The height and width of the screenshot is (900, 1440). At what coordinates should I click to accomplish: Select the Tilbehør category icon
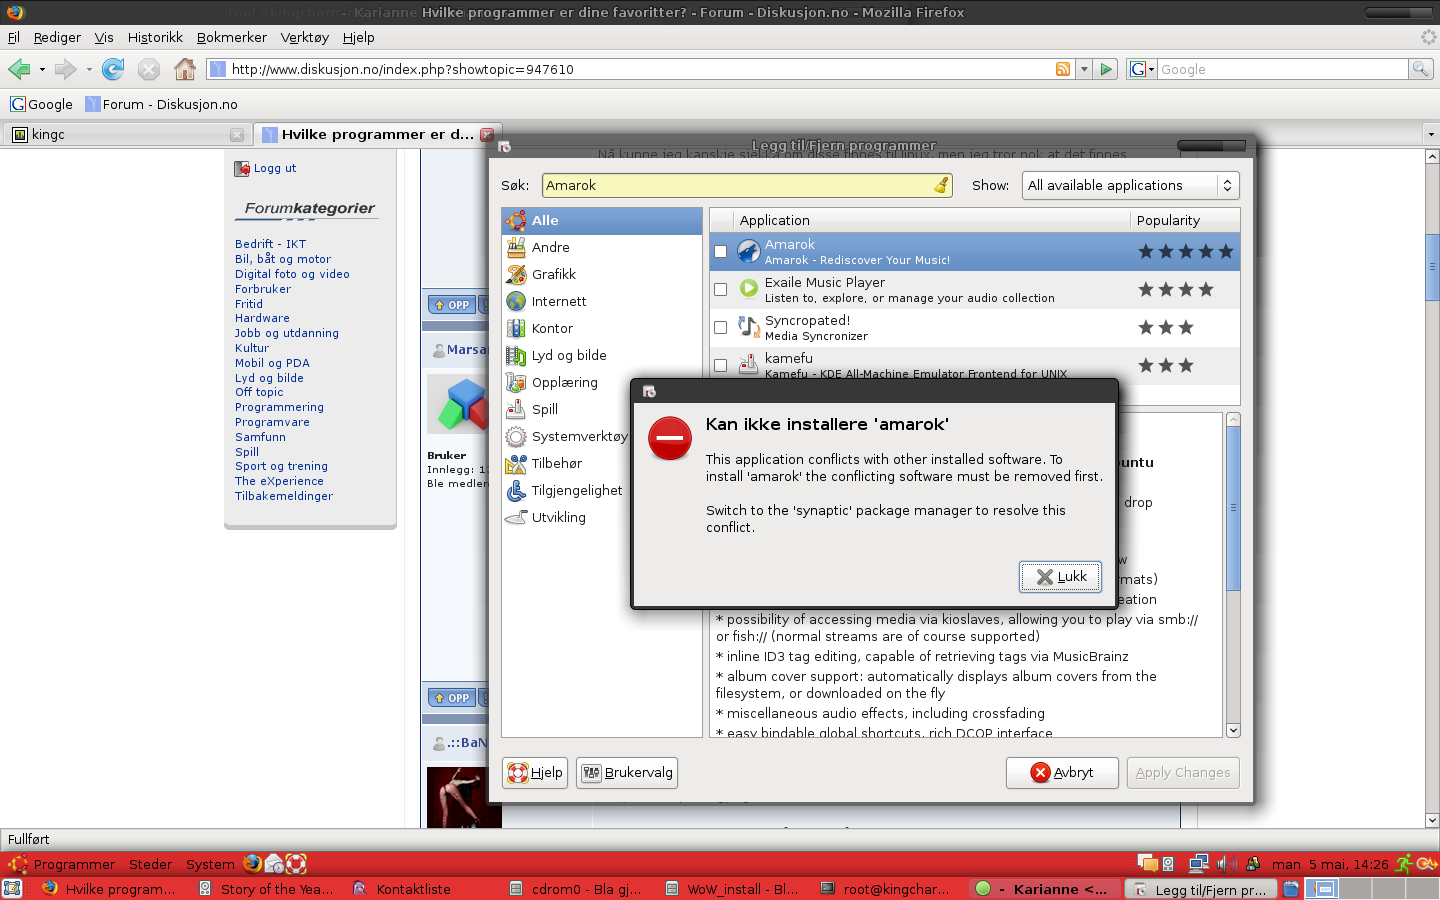pyautogui.click(x=516, y=464)
